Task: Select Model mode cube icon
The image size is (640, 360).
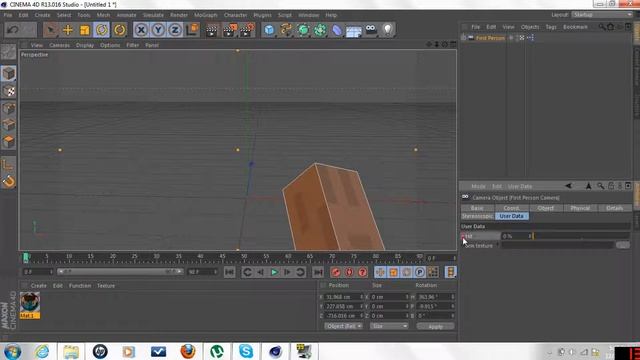Action: click(x=9, y=73)
